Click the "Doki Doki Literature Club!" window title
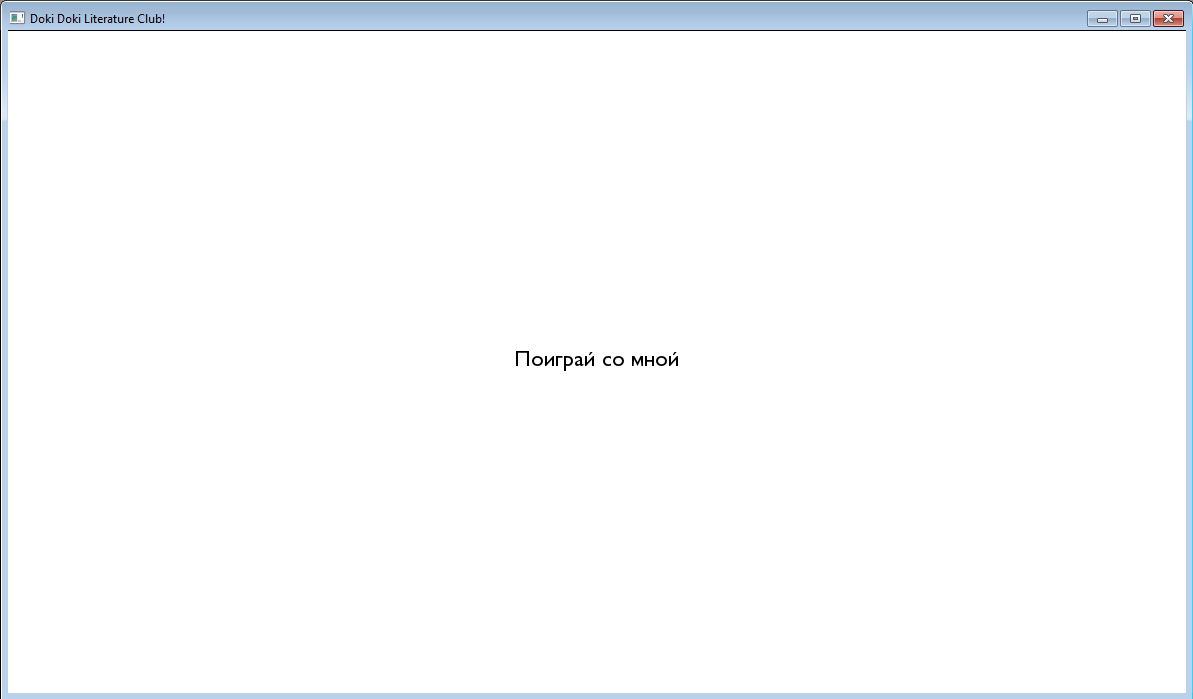The height and width of the screenshot is (699, 1193). pyautogui.click(x=97, y=19)
